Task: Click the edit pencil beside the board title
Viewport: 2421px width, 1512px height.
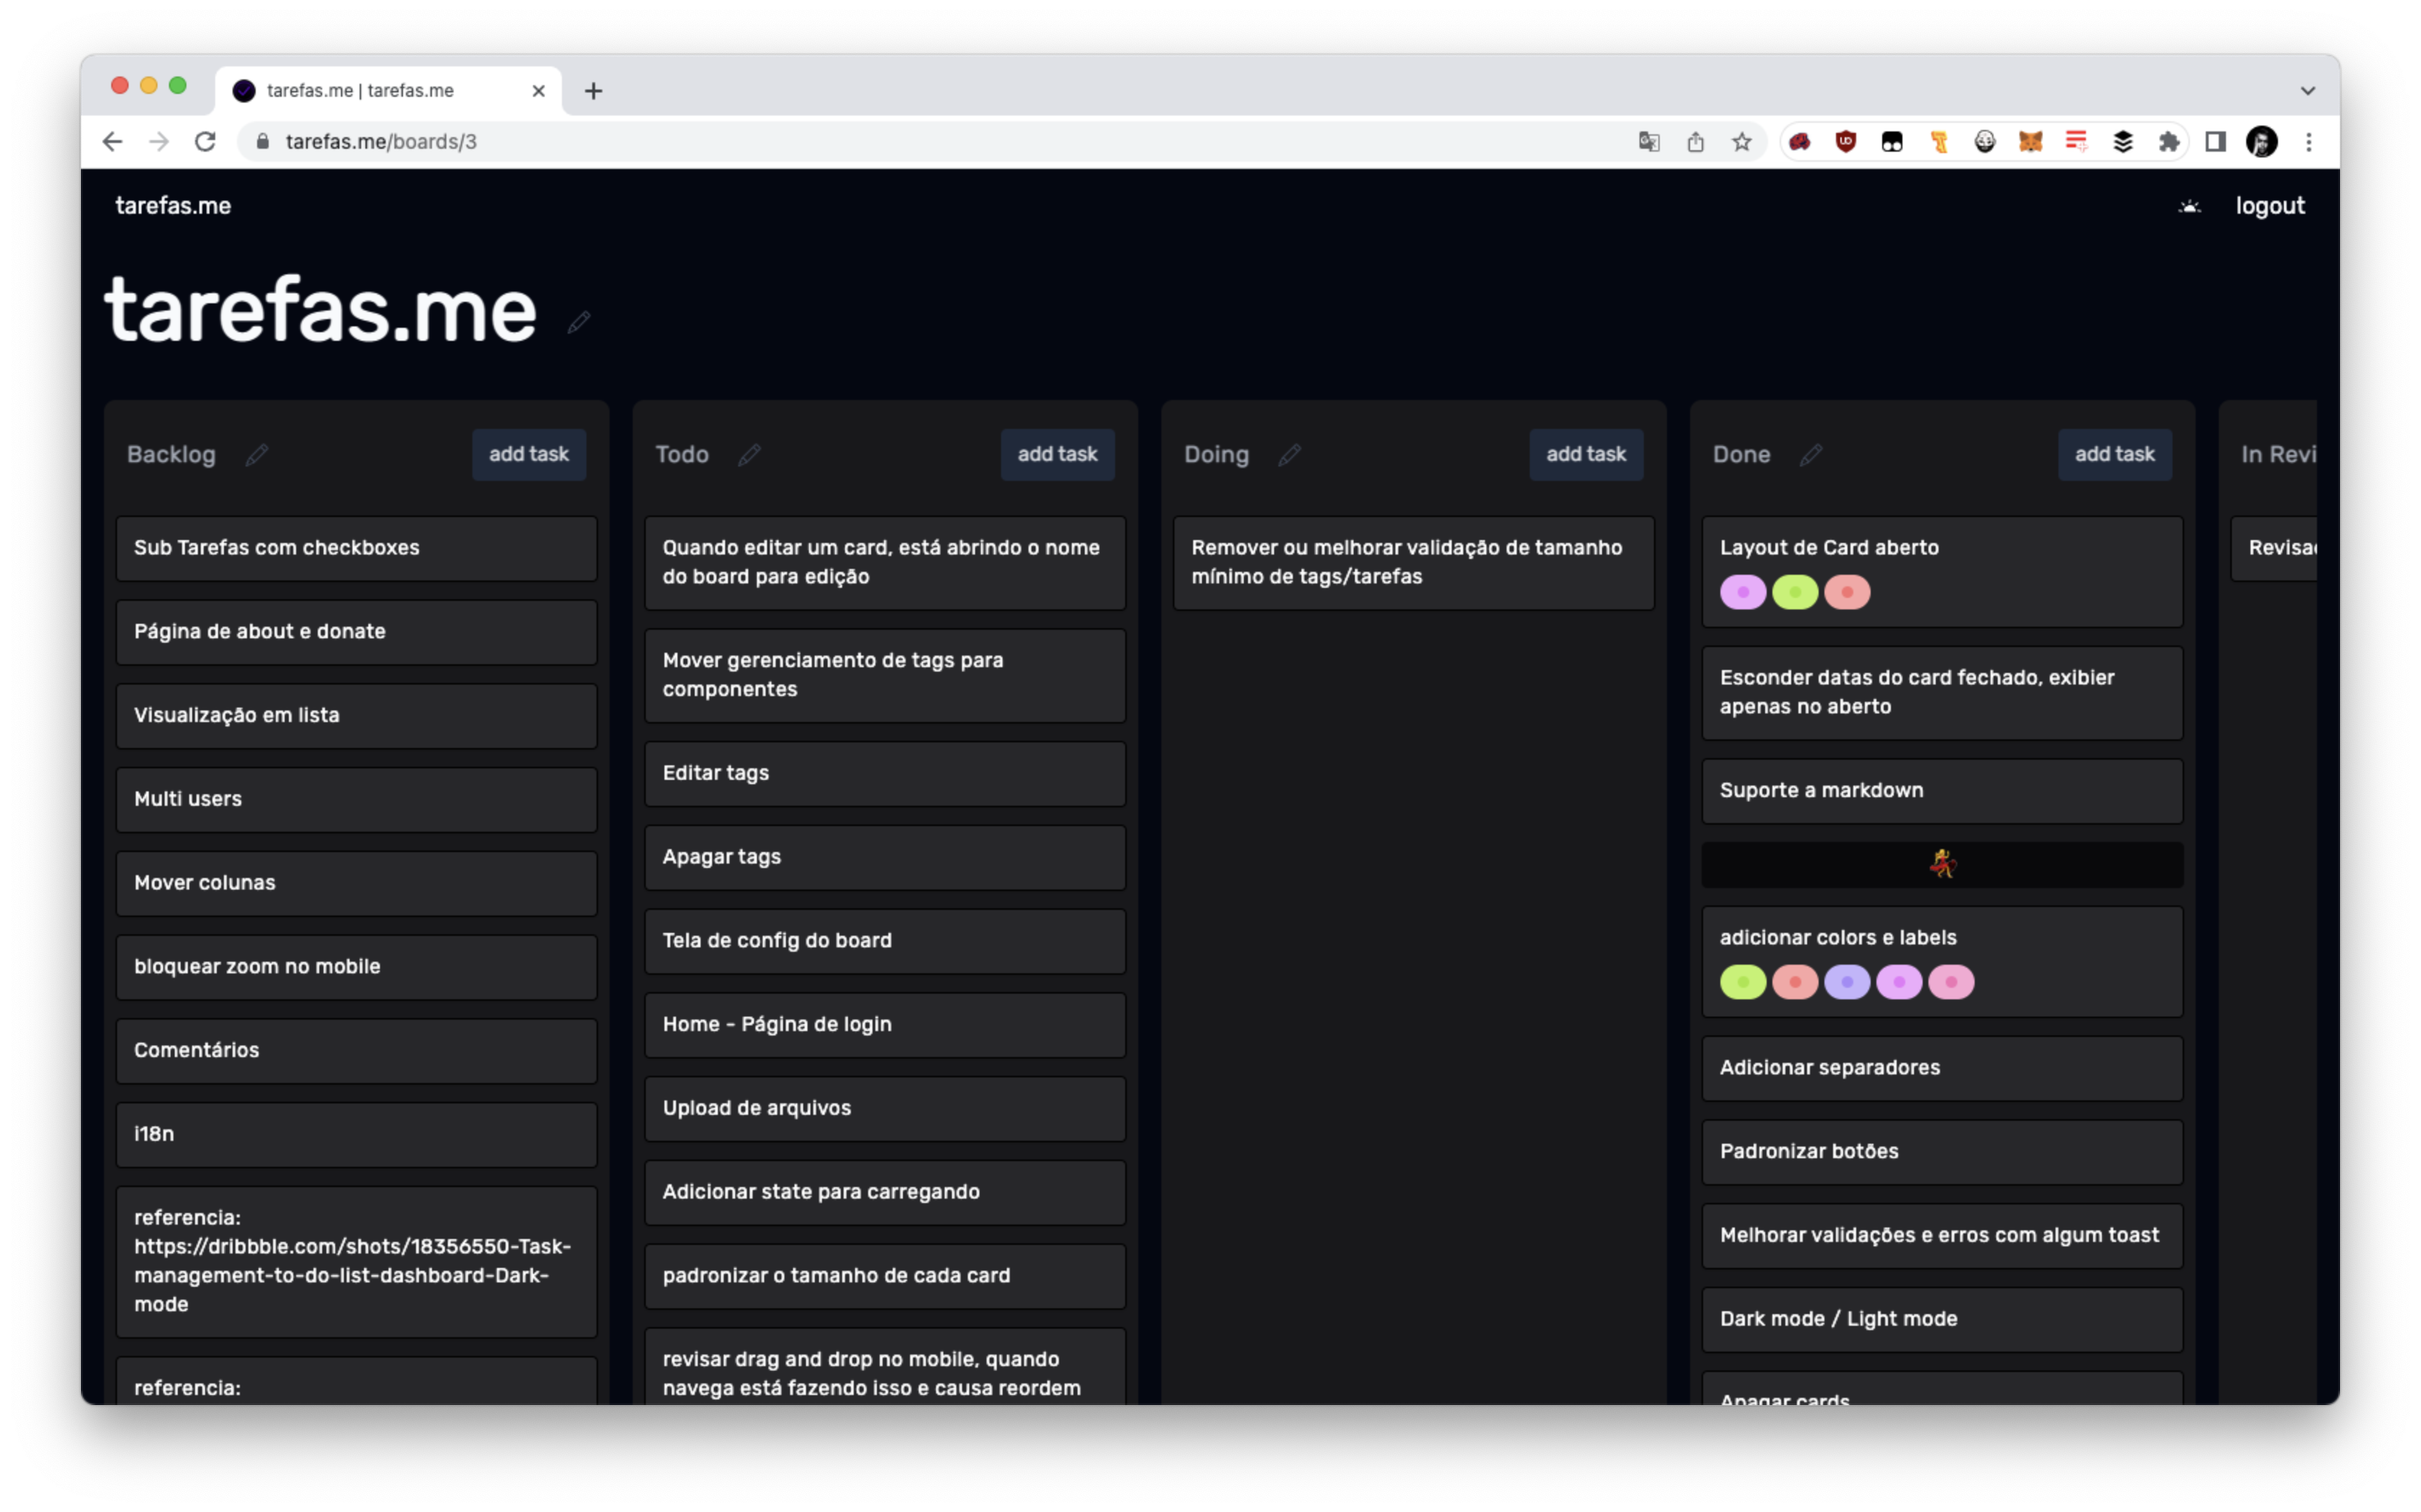Action: pyautogui.click(x=578, y=322)
